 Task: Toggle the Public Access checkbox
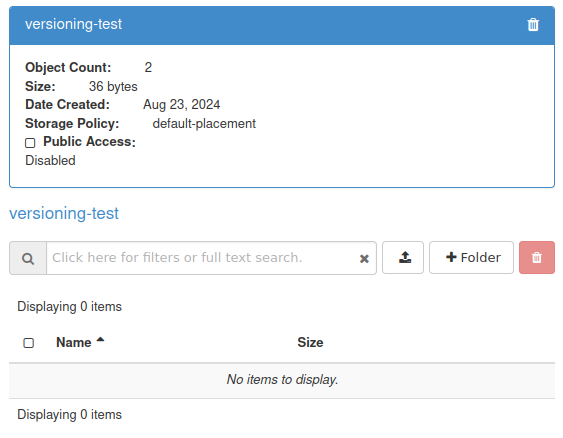pos(30,143)
